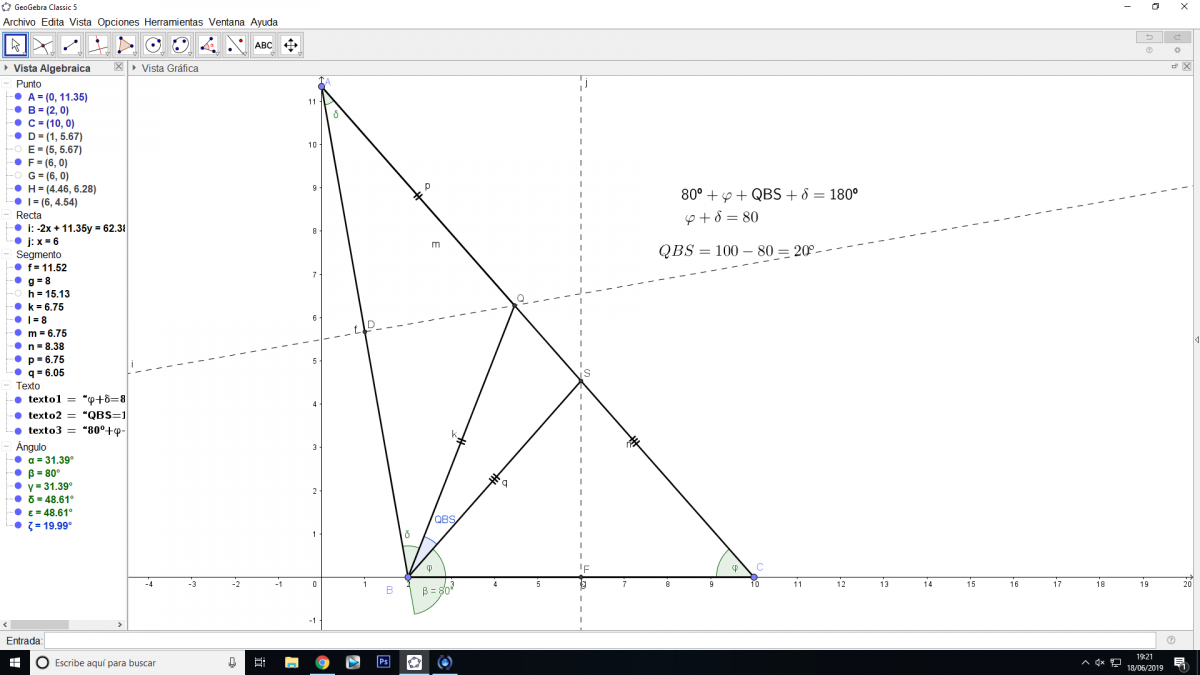Collapse the Ángulo group
Screen dimensions: 1200x675
click(x=7, y=447)
